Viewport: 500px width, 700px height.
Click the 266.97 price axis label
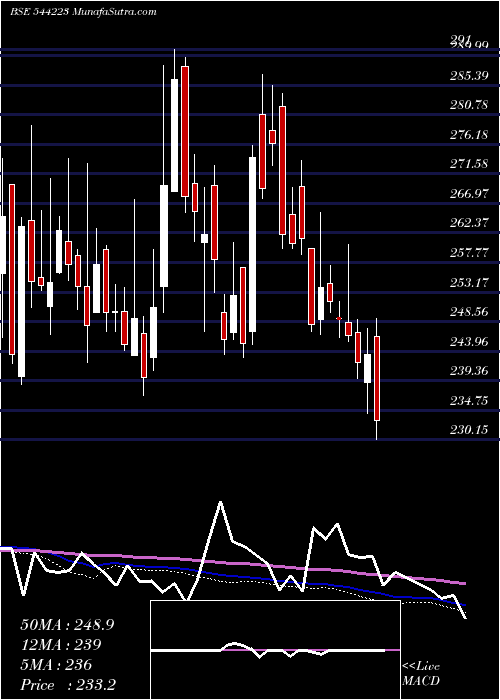pyautogui.click(x=468, y=194)
